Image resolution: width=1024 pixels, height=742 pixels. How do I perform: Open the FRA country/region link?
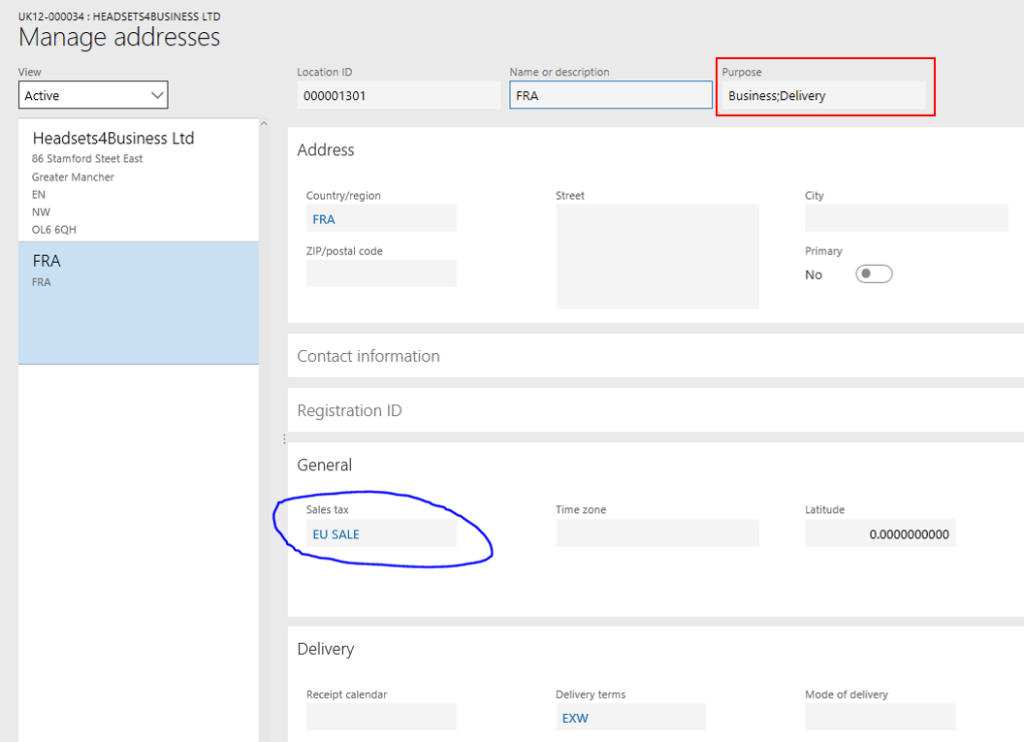click(324, 219)
